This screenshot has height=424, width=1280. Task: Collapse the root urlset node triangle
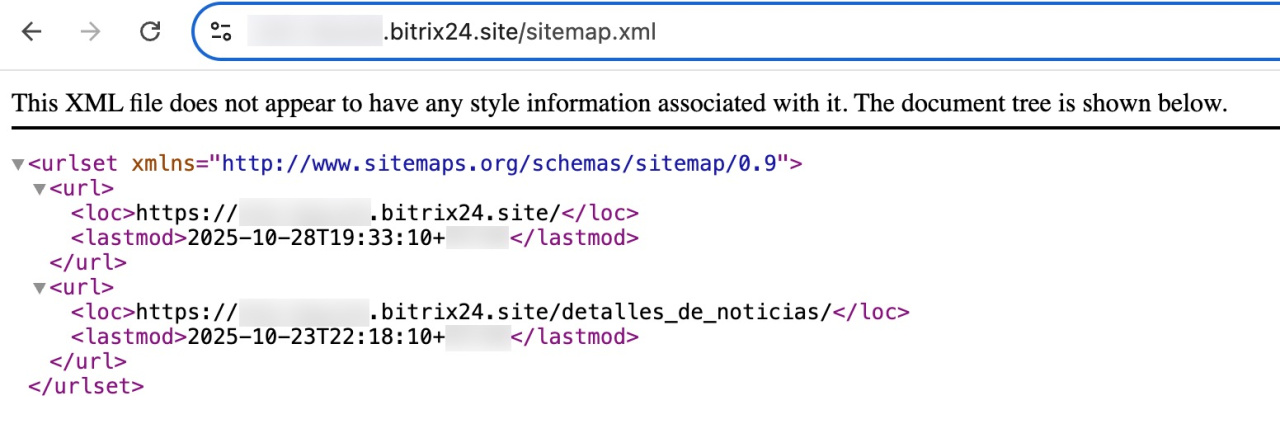(18, 164)
